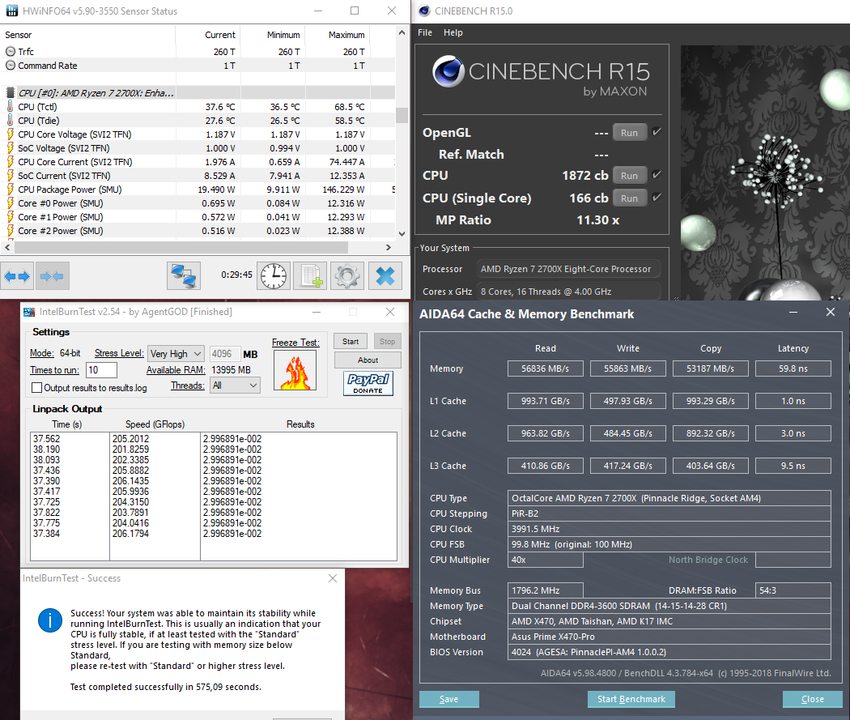Viewport: 850px width, 720px height.
Task: Click lightning icon beside CPU Package Power
Action: (10, 189)
